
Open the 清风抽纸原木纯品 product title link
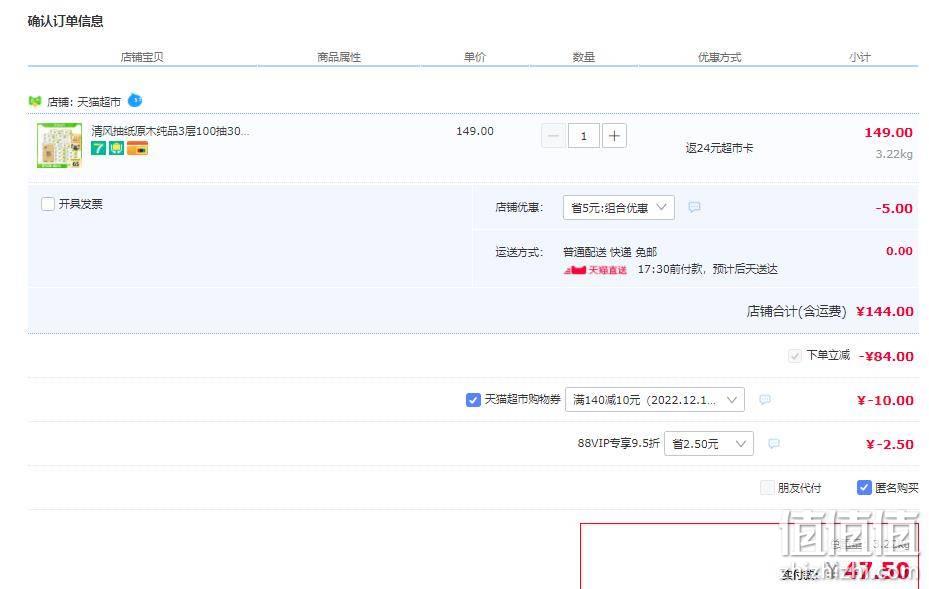pyautogui.click(x=170, y=131)
